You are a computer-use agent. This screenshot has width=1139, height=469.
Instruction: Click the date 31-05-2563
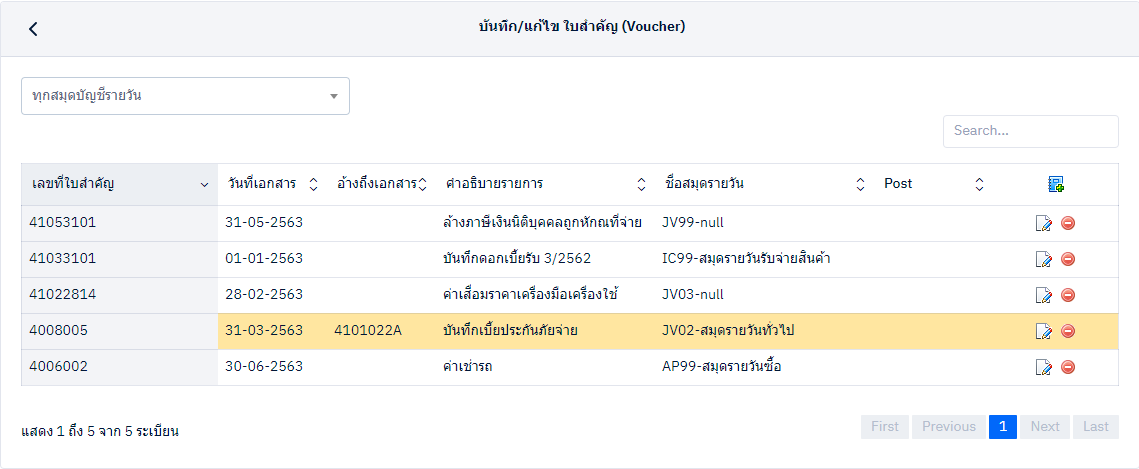tap(264, 223)
